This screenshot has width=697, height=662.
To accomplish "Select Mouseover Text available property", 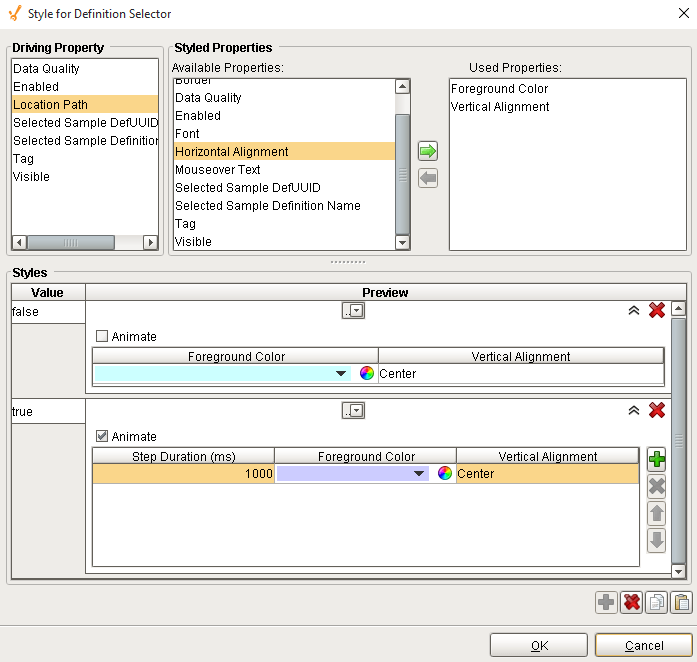I will pyautogui.click(x=284, y=169).
